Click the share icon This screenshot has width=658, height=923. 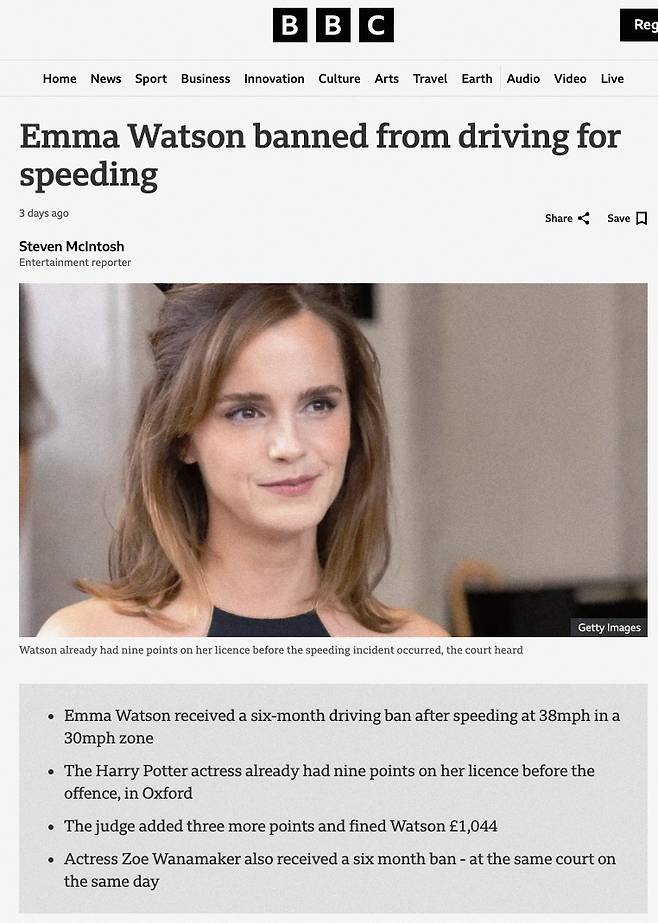pyautogui.click(x=584, y=218)
